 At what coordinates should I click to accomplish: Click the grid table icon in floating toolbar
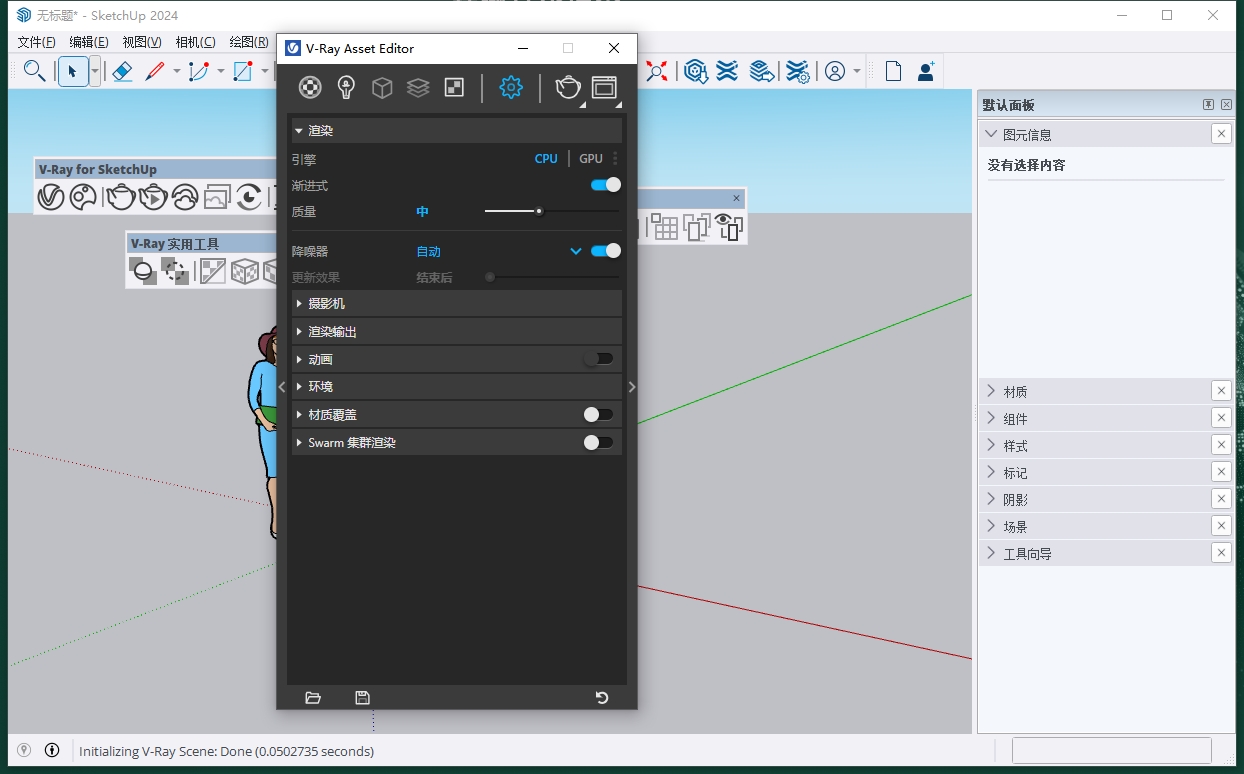665,227
